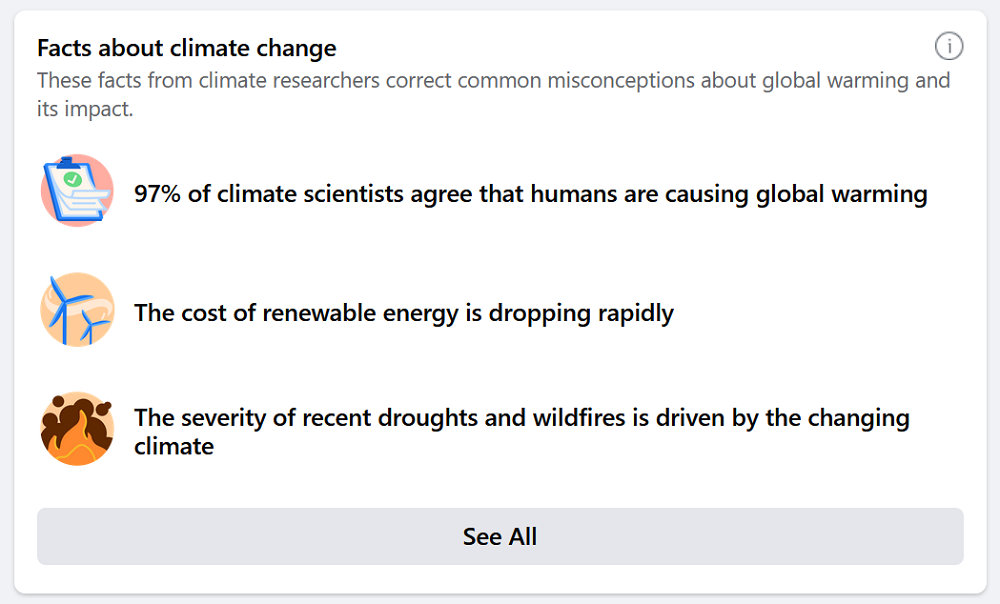The width and height of the screenshot is (1000, 604).
Task: Click the "Facts about climate change" heading
Action: [187, 48]
